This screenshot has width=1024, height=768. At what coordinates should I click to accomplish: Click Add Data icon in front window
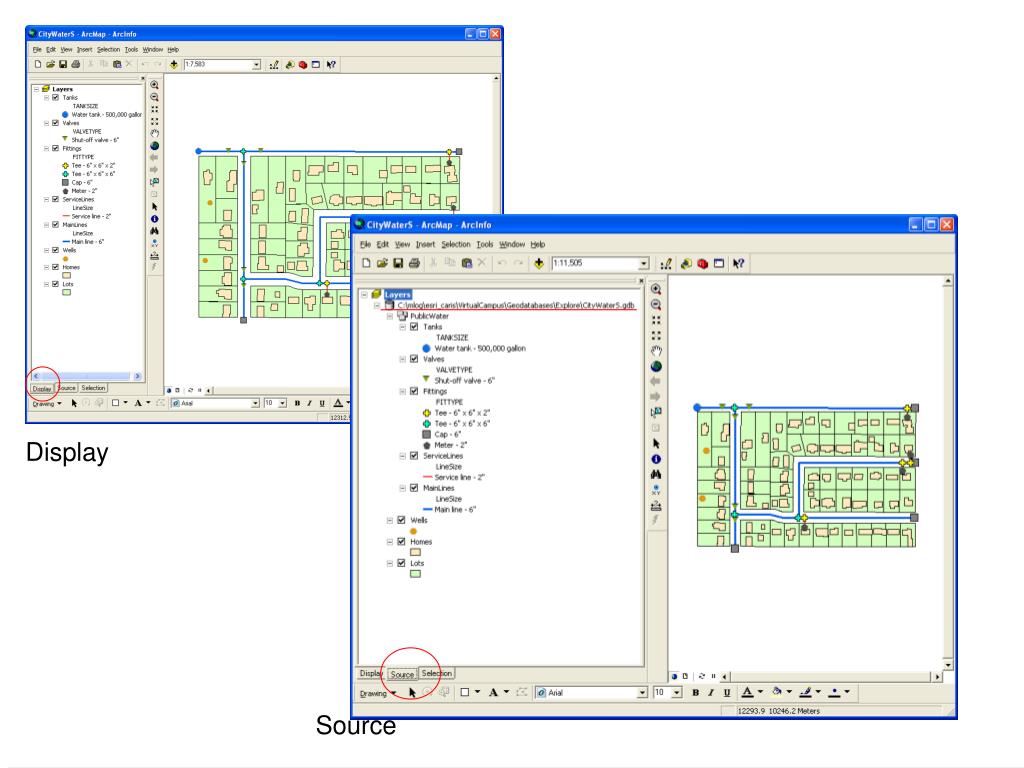[x=539, y=263]
